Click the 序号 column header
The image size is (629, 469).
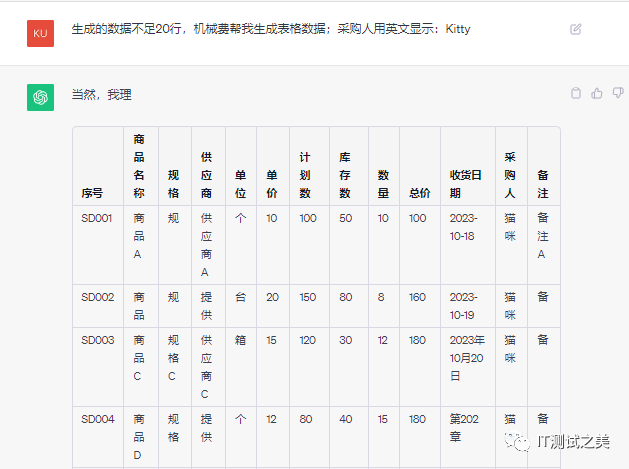coord(92,193)
